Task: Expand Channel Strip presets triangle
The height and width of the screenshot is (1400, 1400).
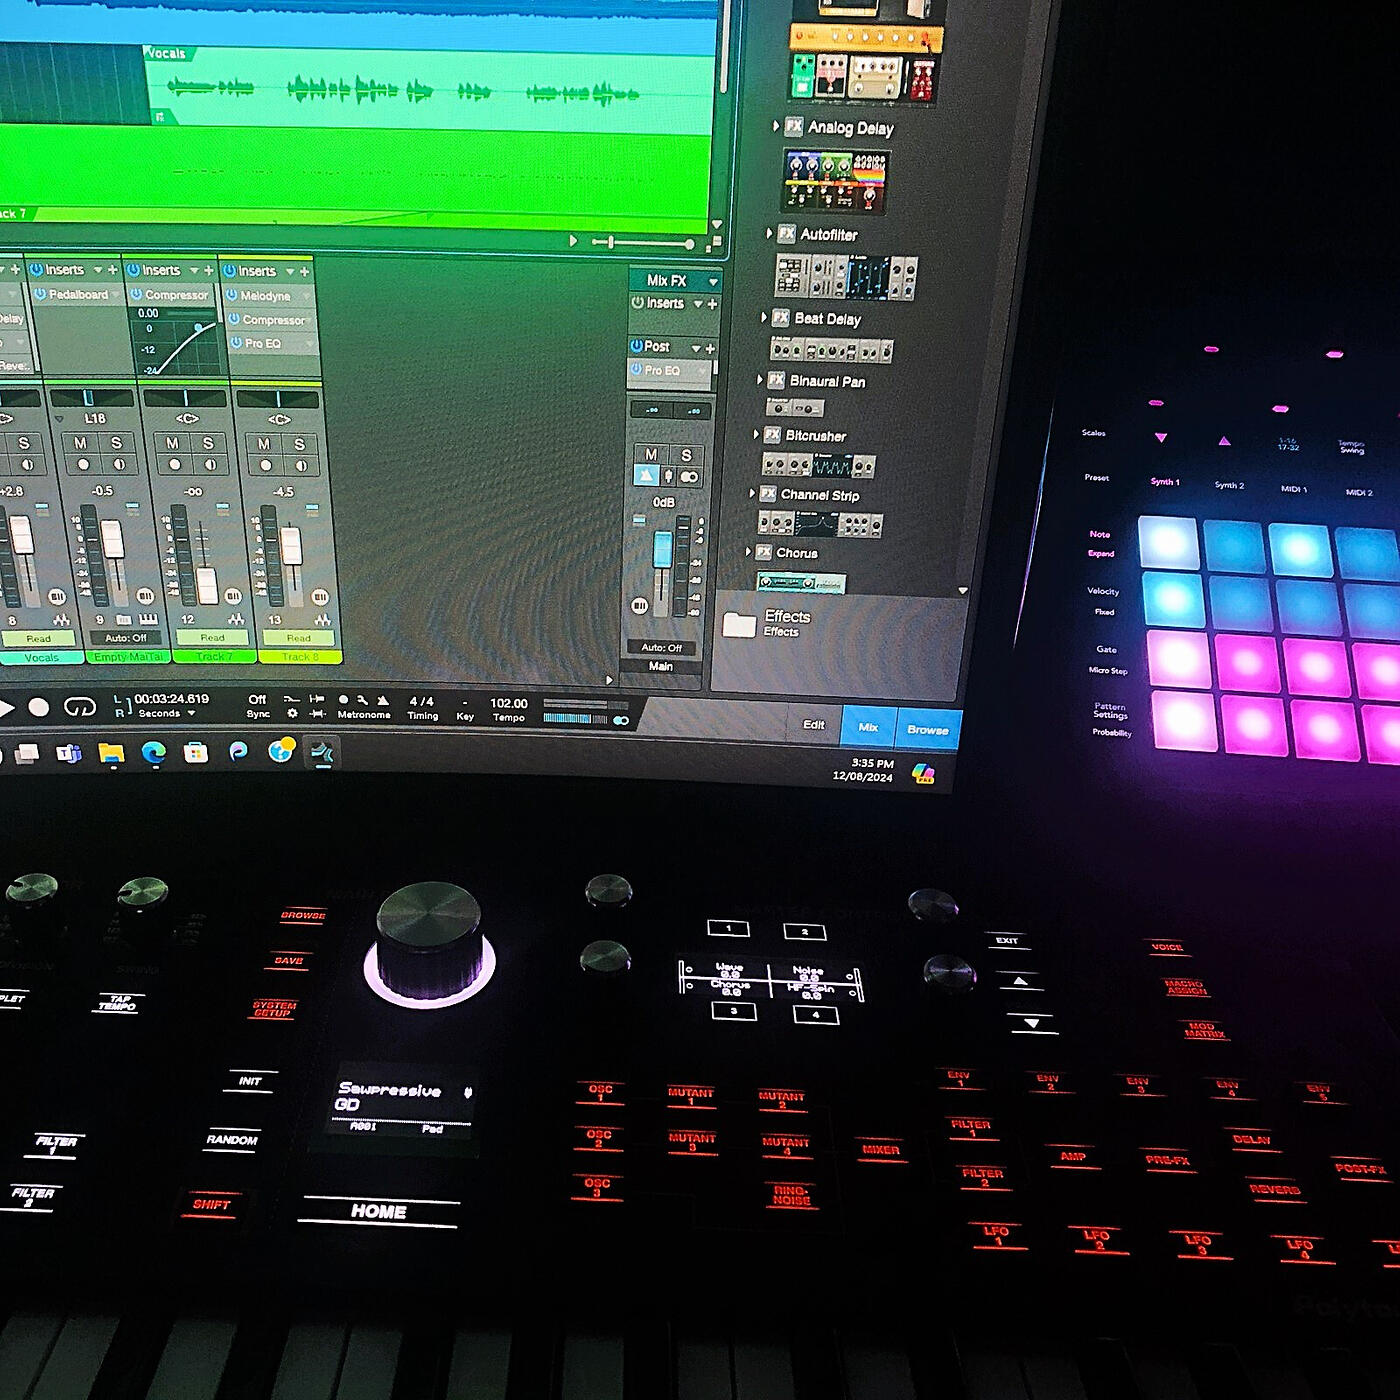Action: tap(752, 494)
